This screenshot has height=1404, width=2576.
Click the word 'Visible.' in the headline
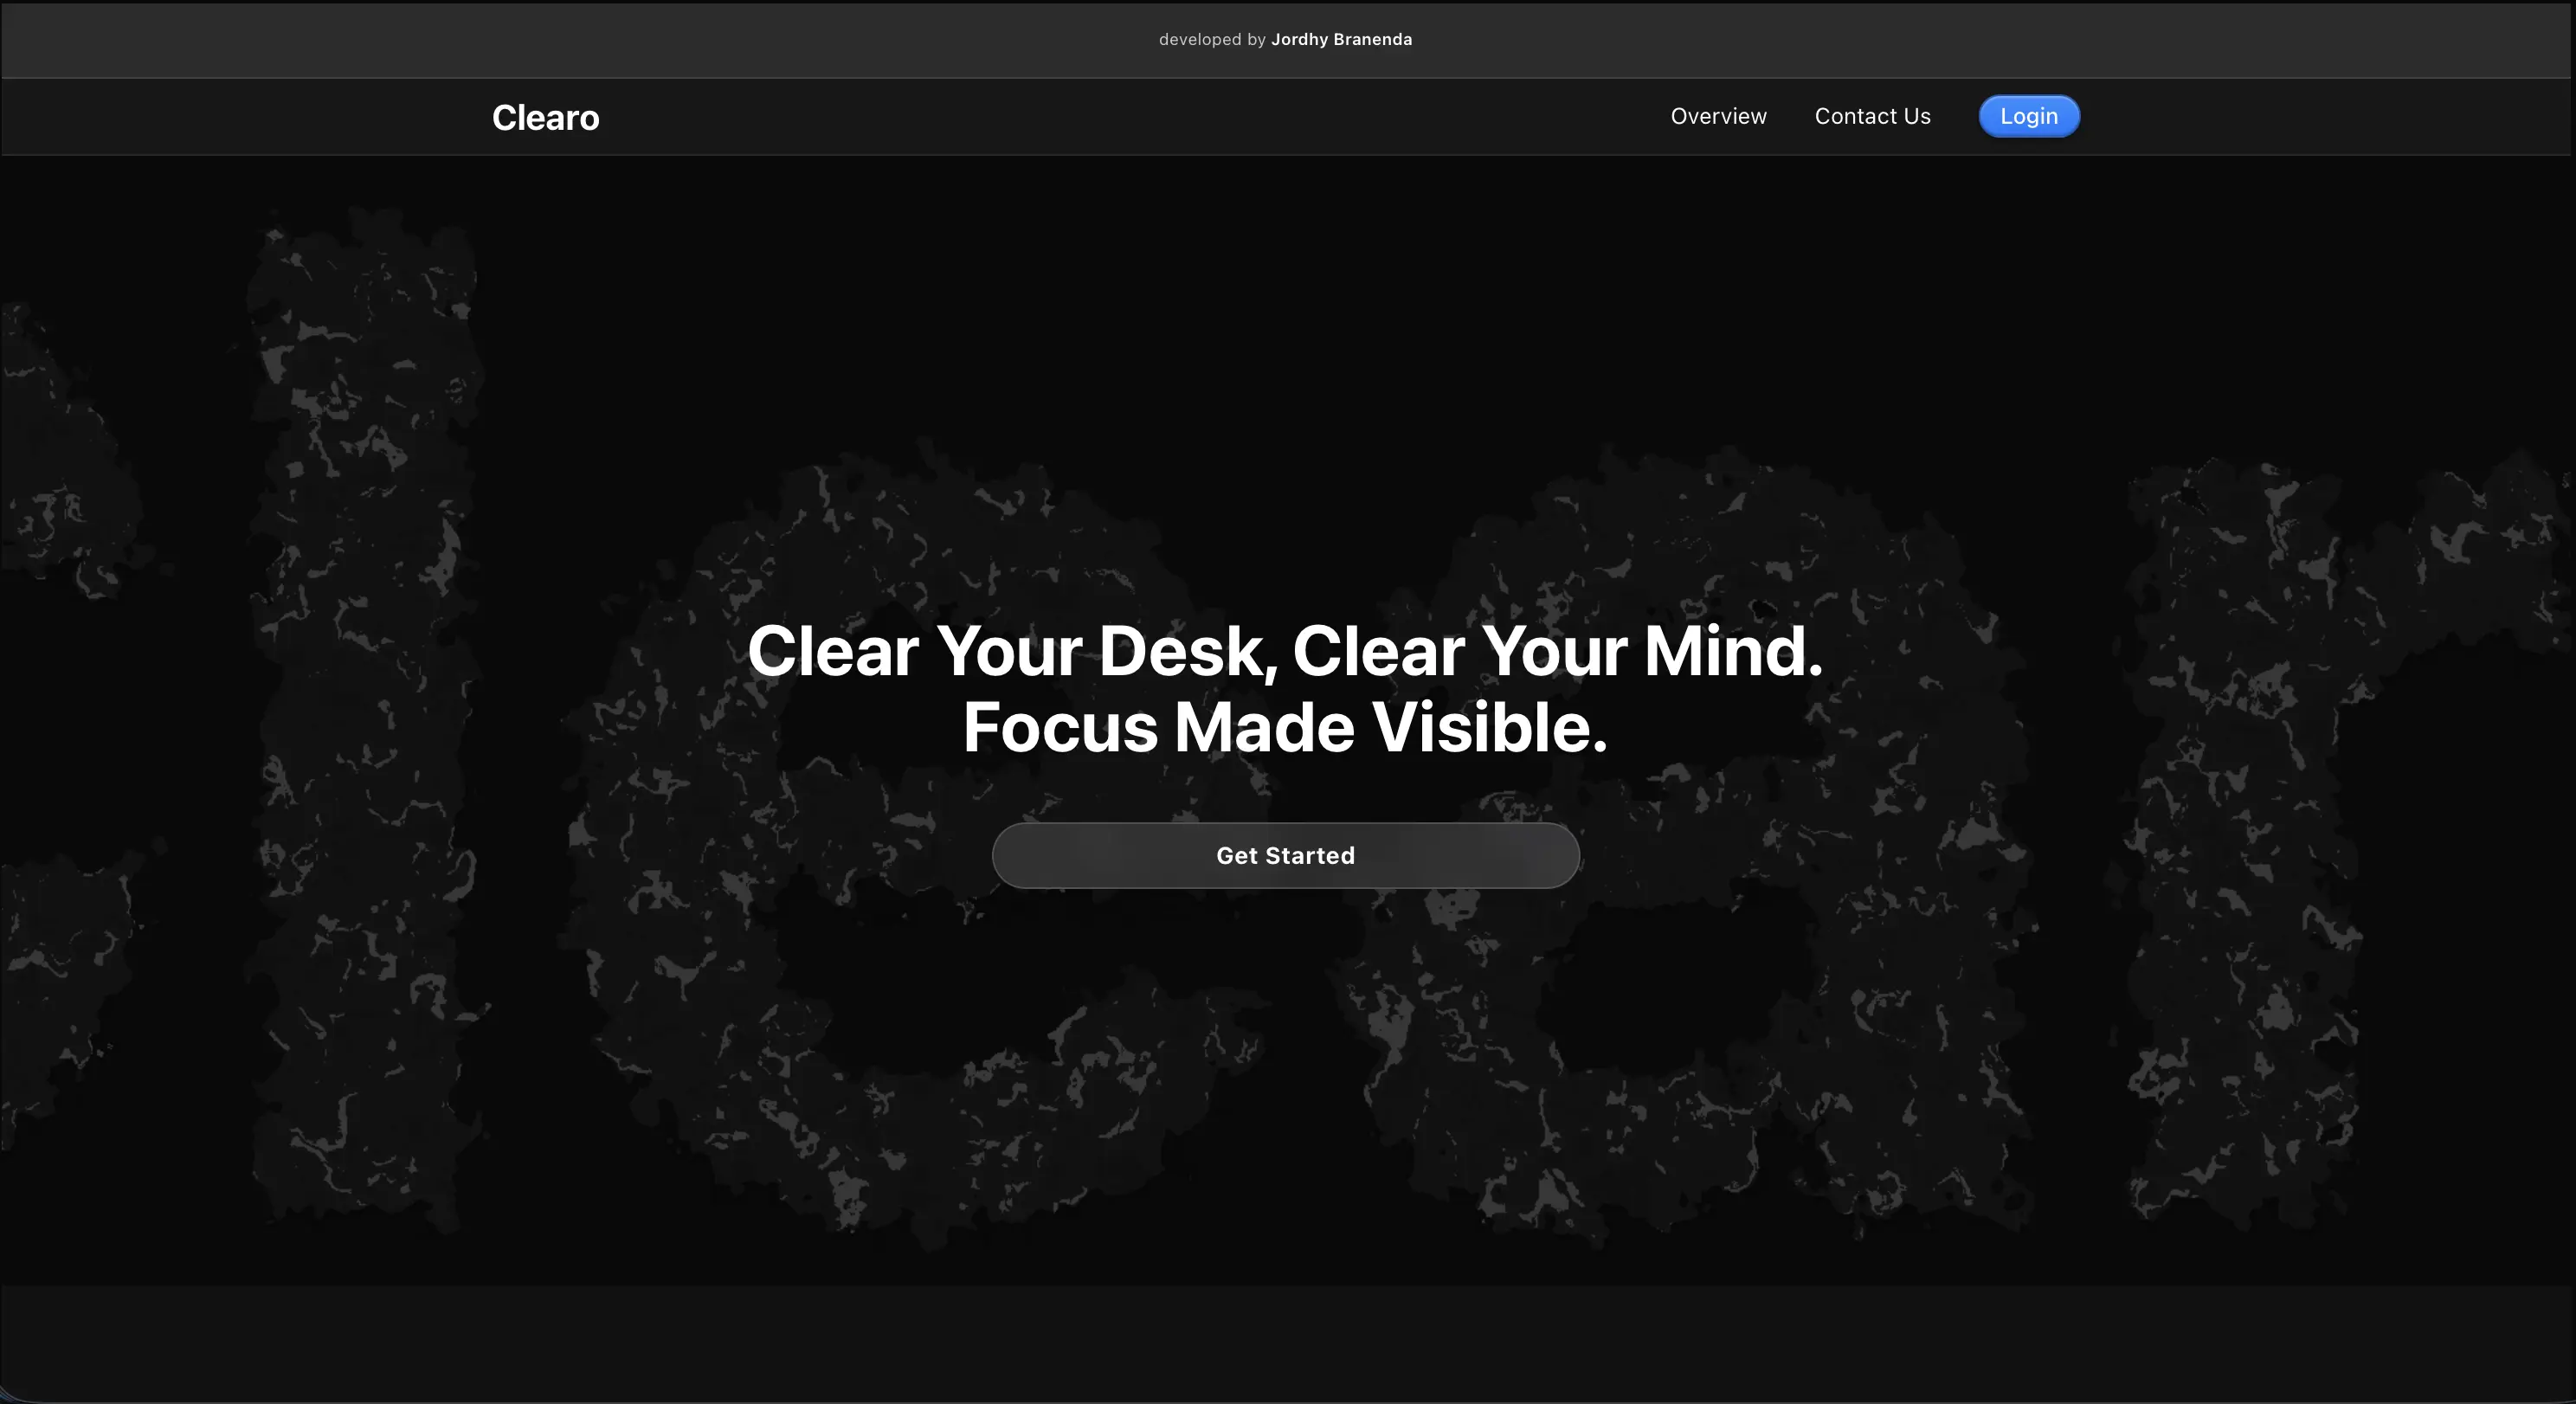pos(1489,728)
